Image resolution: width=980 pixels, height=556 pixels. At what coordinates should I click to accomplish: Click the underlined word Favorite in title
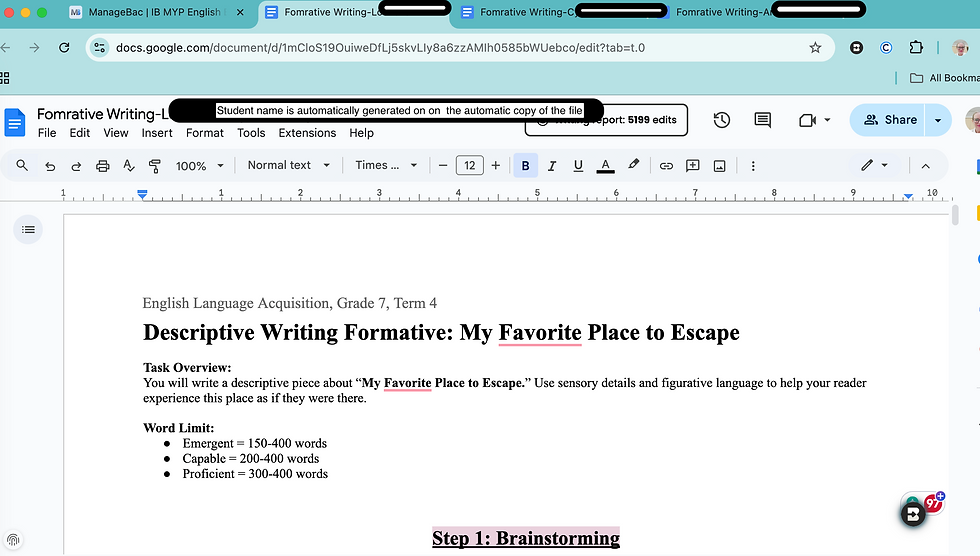pos(540,332)
